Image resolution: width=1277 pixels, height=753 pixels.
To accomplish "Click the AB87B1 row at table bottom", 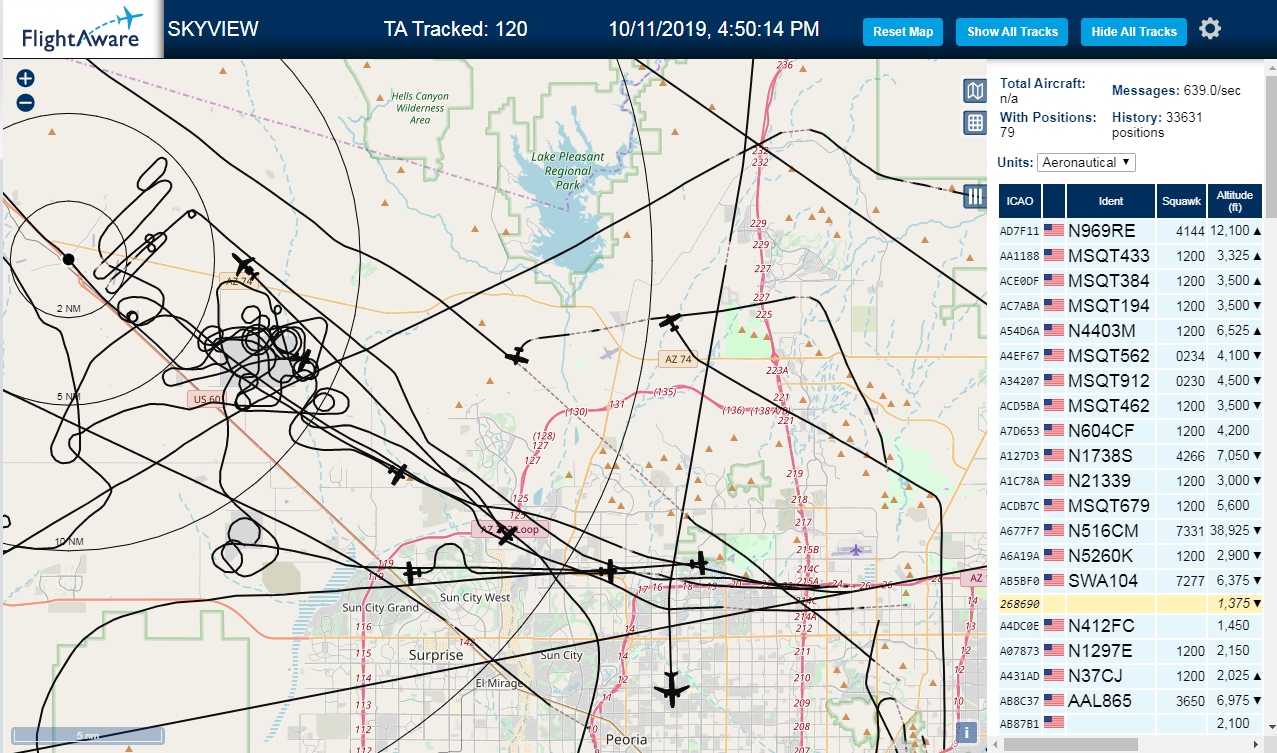I will 1131,723.
